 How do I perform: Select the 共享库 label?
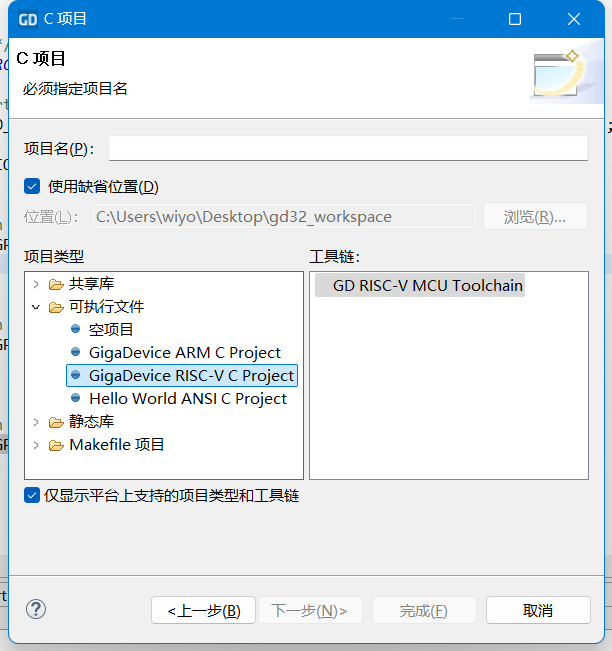click(x=91, y=284)
